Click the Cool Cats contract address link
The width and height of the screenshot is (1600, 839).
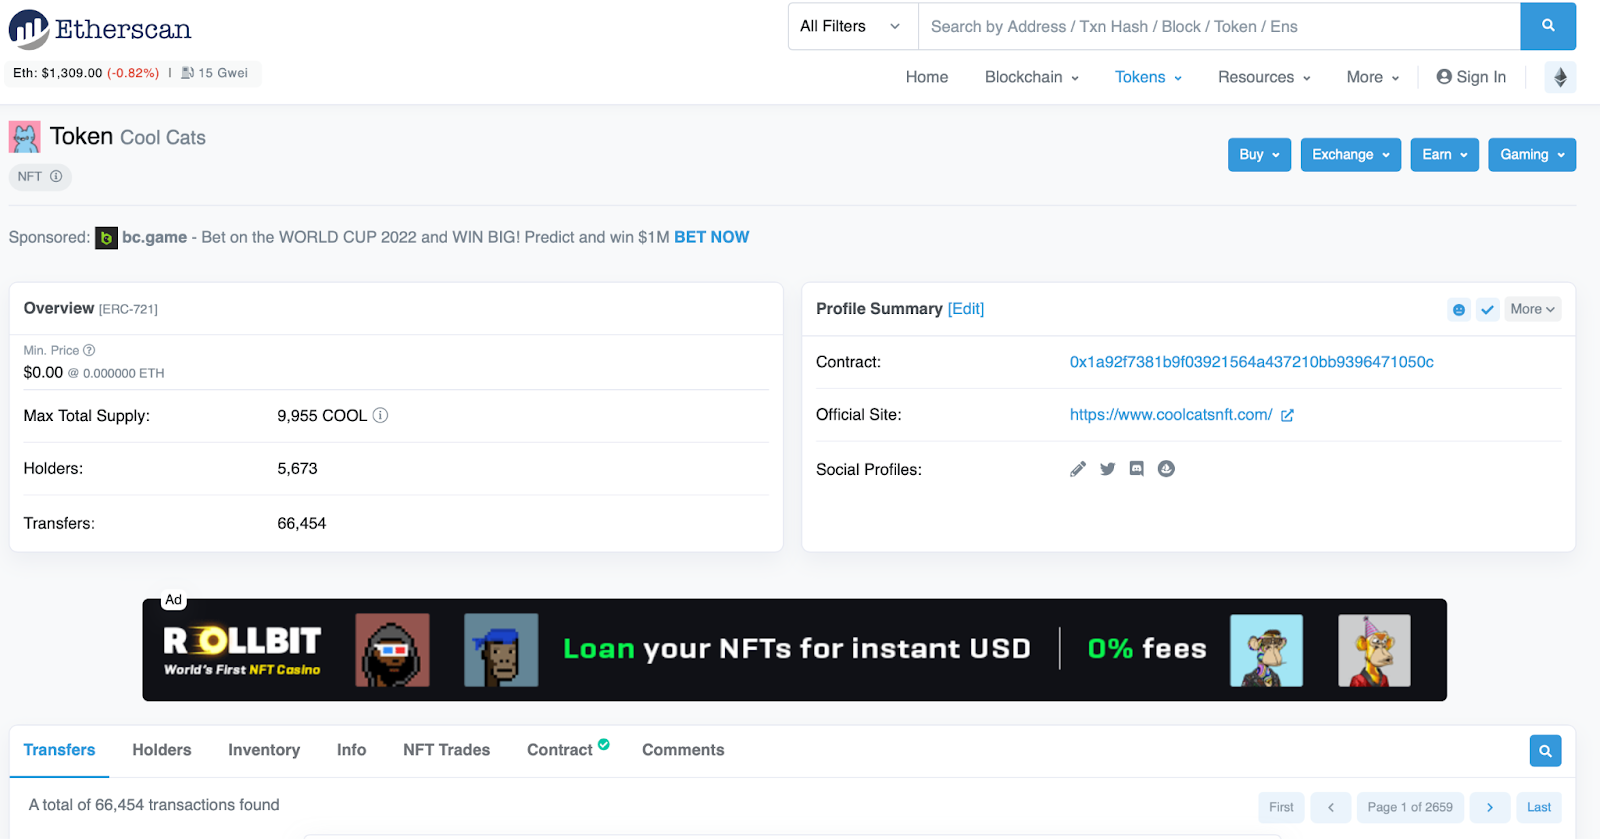point(1251,362)
